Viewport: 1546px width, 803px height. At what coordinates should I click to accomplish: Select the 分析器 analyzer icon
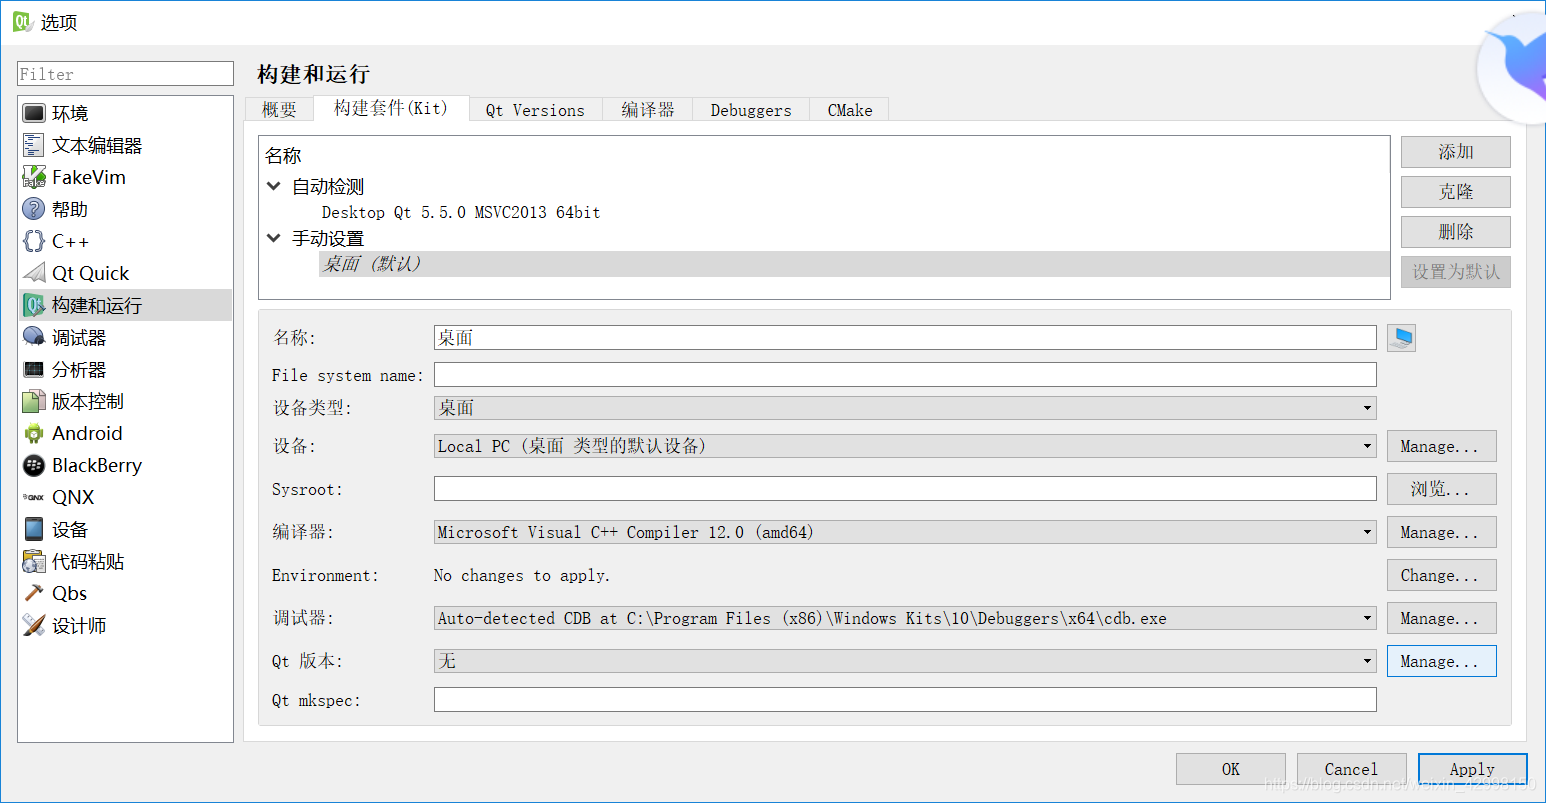34,369
